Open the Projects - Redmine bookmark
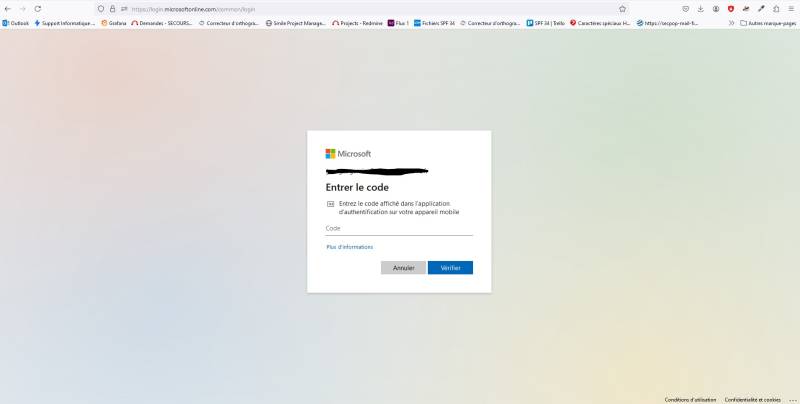800x404 pixels. coord(358,23)
